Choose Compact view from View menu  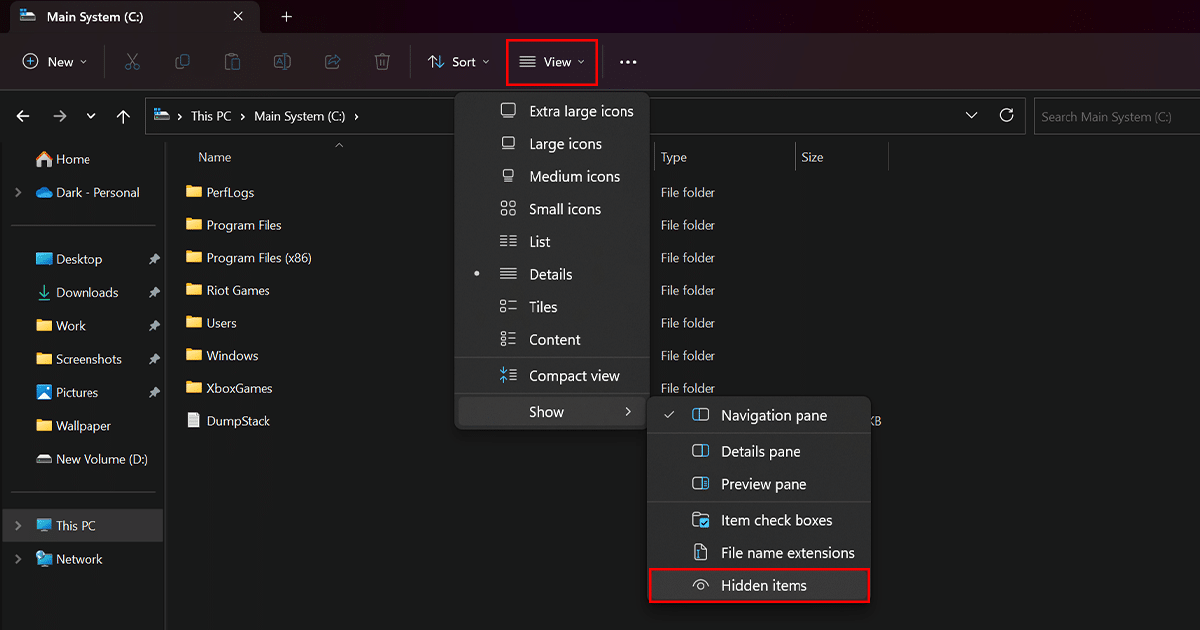(x=573, y=376)
